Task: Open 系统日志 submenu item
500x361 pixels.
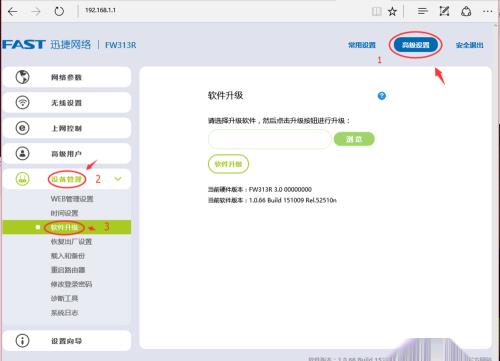Action: (64, 313)
